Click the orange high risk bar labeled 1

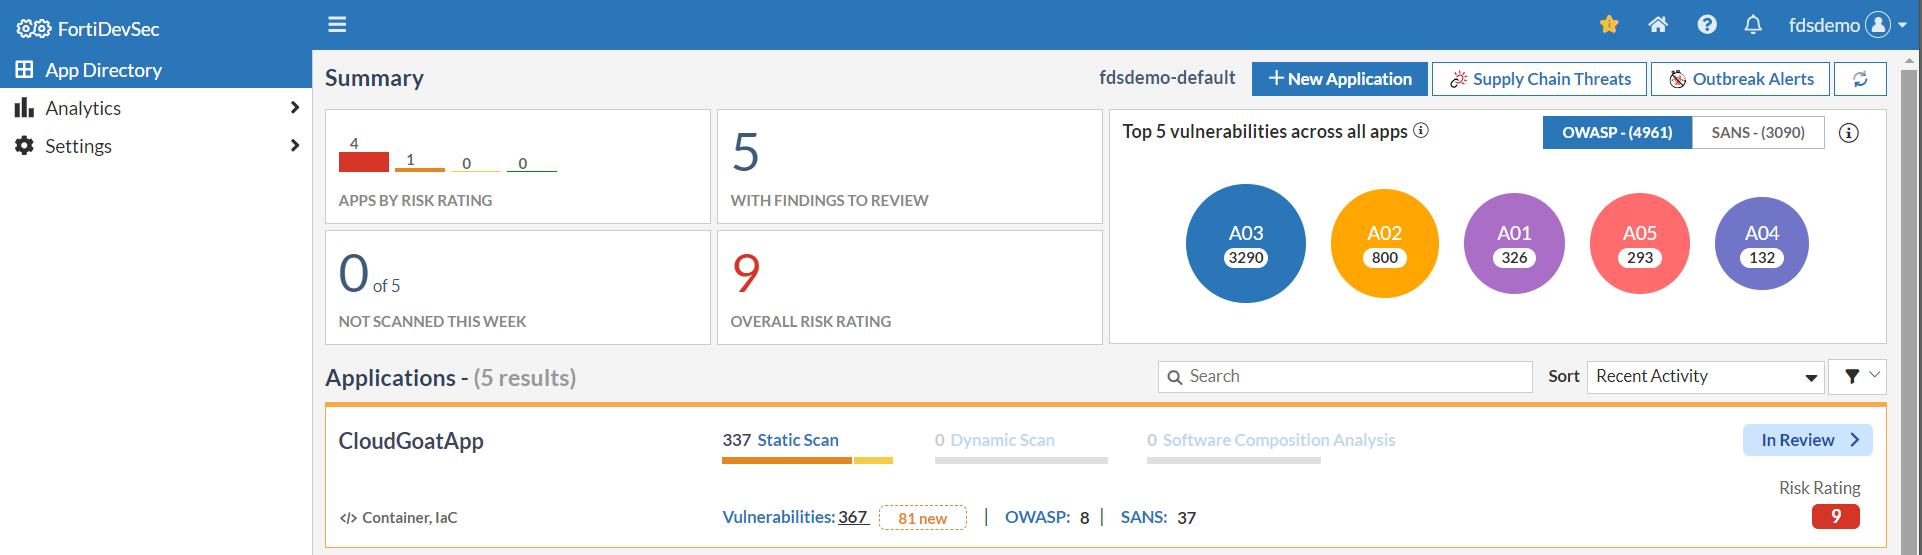pos(420,169)
